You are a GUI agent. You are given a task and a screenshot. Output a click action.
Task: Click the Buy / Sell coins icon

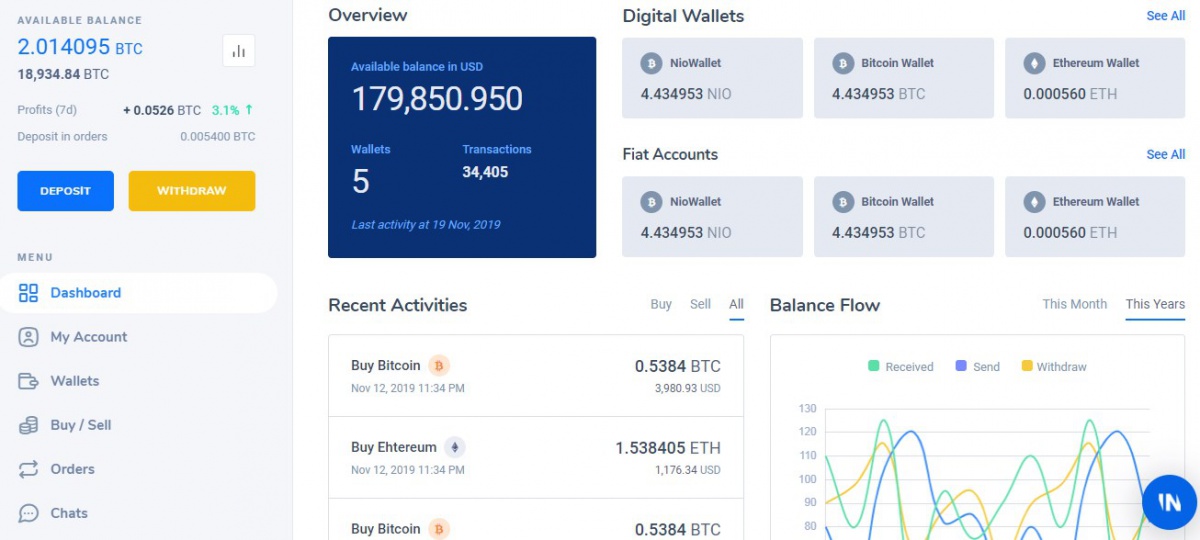tap(29, 425)
